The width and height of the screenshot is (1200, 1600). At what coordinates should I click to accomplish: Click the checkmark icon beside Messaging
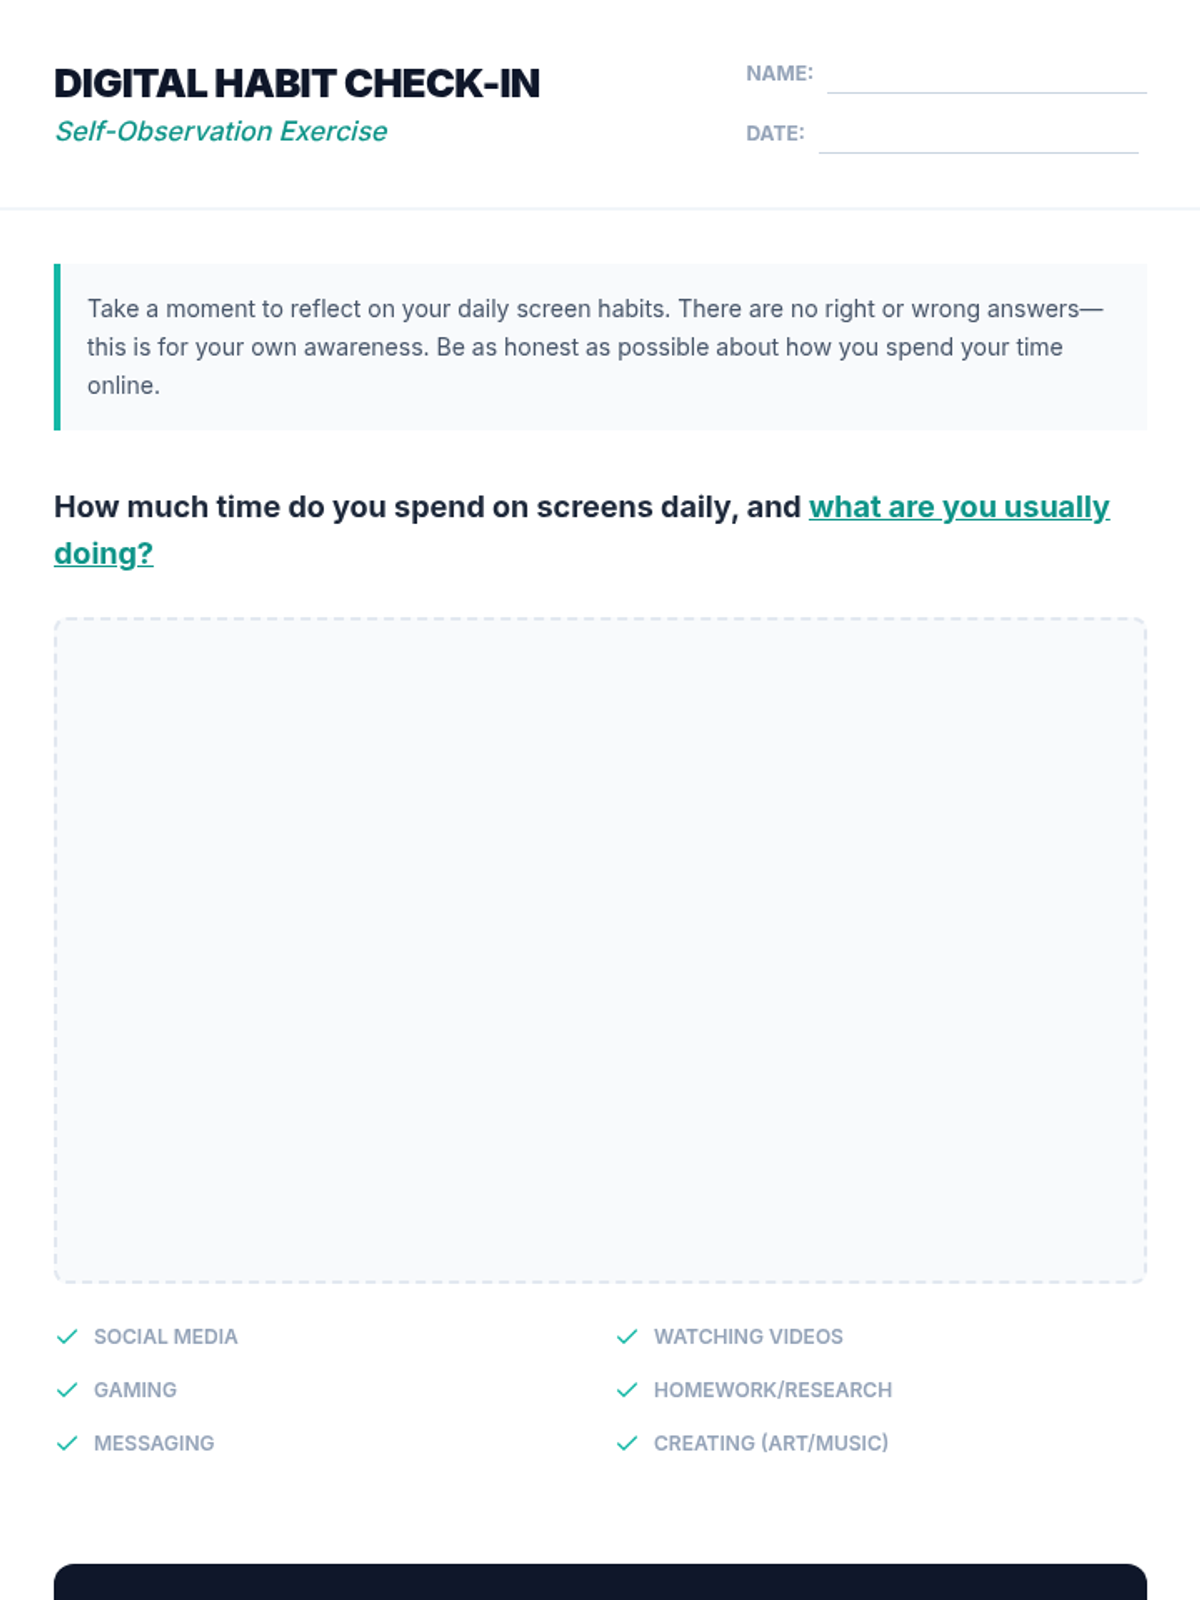[x=67, y=1443]
